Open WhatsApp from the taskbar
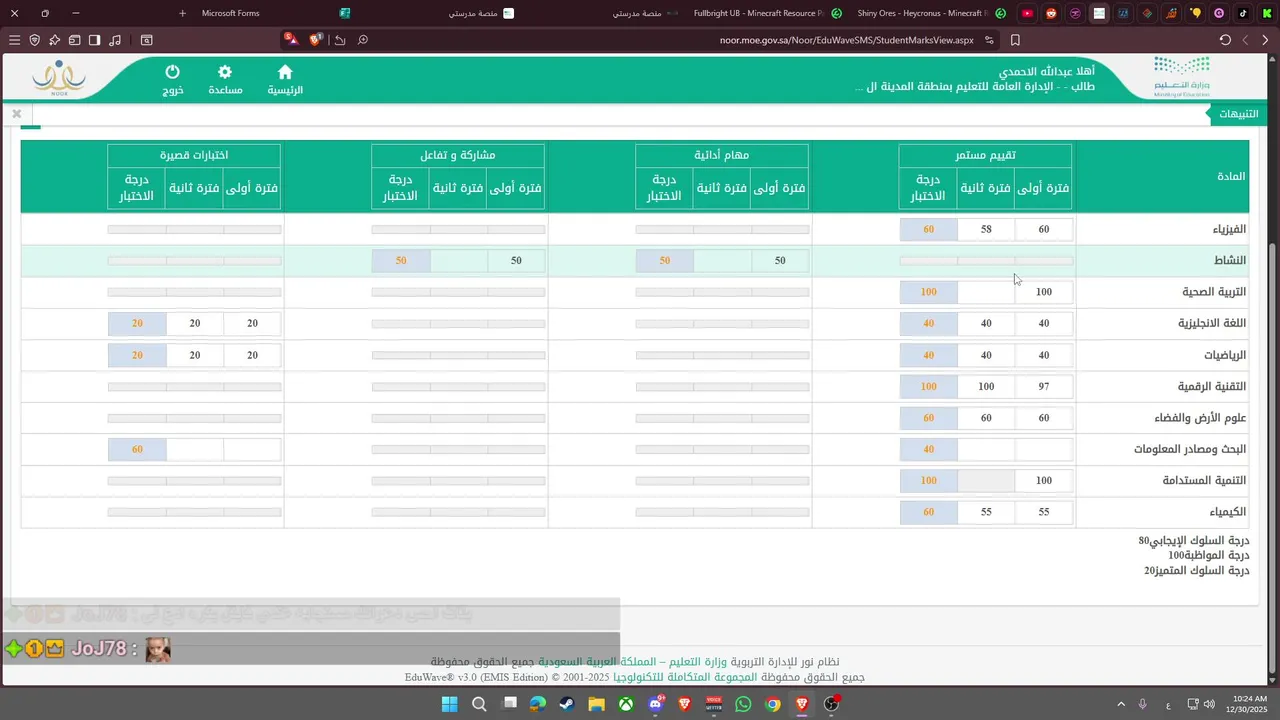1280x720 pixels. 743,704
